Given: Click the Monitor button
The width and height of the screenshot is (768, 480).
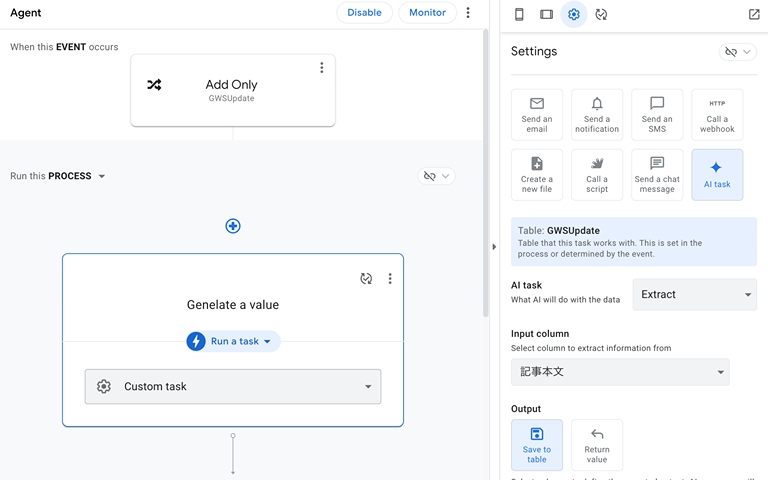Looking at the screenshot, I should coord(427,13).
